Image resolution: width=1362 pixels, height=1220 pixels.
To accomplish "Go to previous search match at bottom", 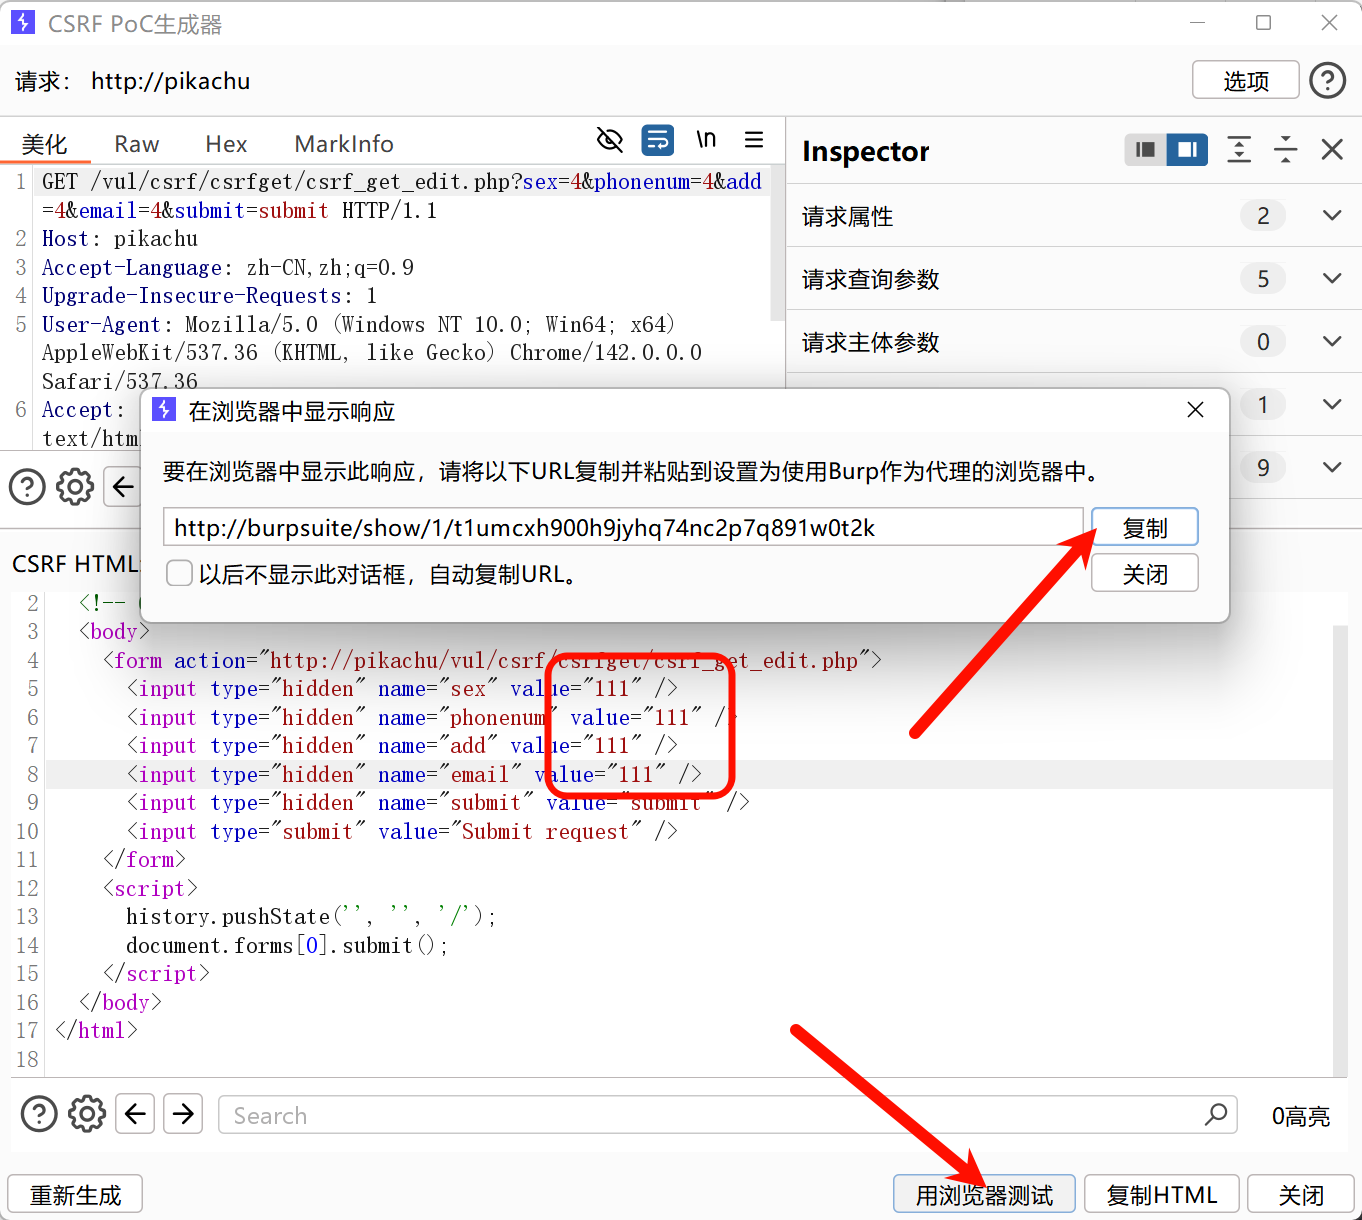I will point(135,1114).
